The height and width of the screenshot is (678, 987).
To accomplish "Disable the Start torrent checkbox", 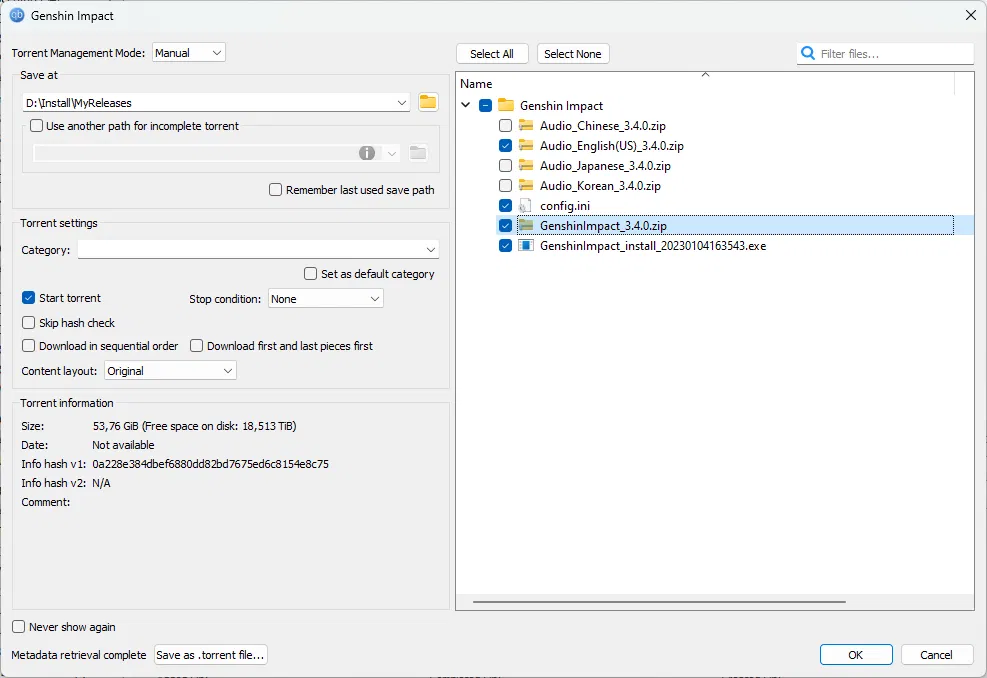I will point(28,298).
